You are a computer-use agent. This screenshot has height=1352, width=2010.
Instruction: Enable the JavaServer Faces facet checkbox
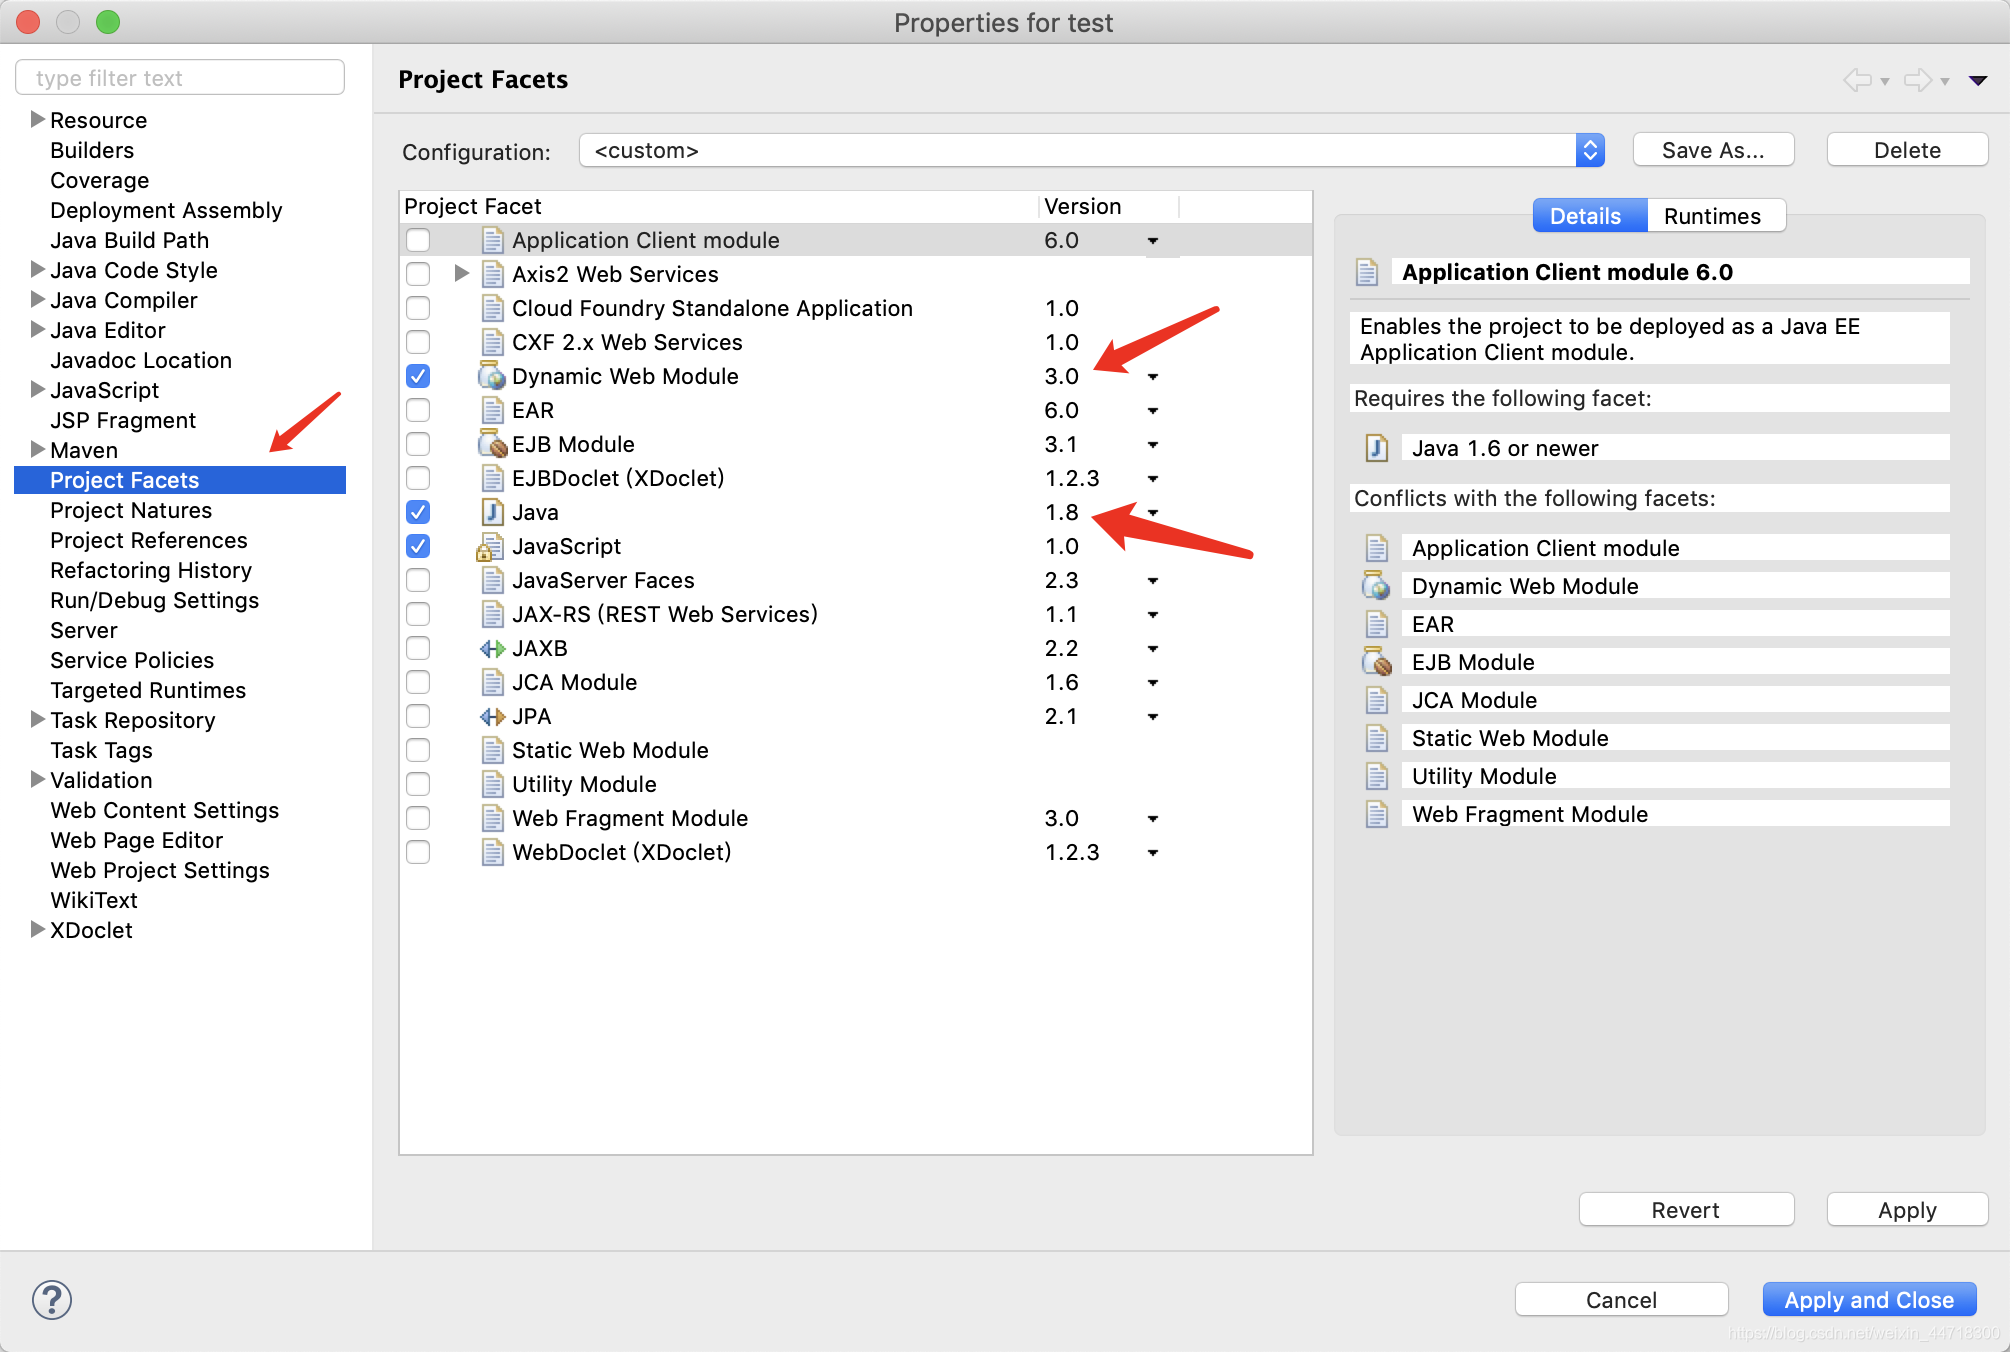418,580
